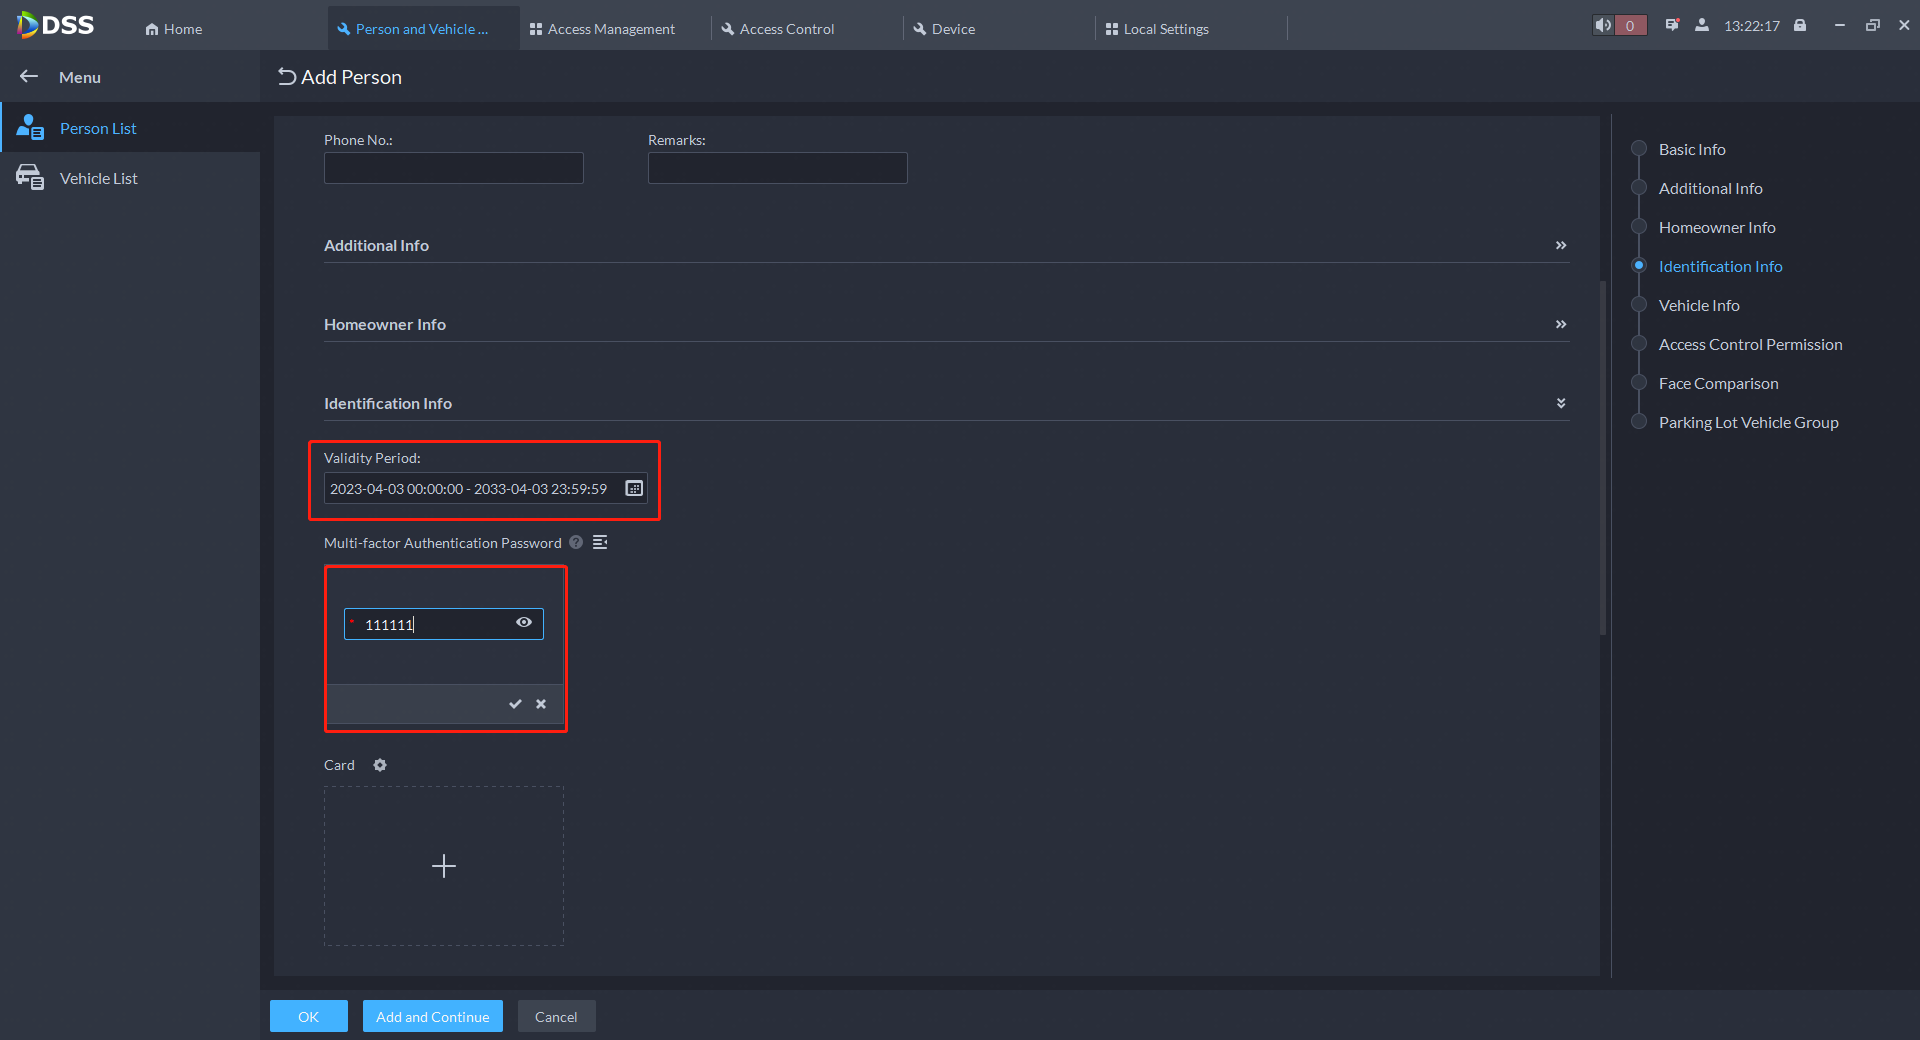Image resolution: width=1920 pixels, height=1040 pixels.
Task: Minimize the DSS window
Action: pyautogui.click(x=1839, y=25)
